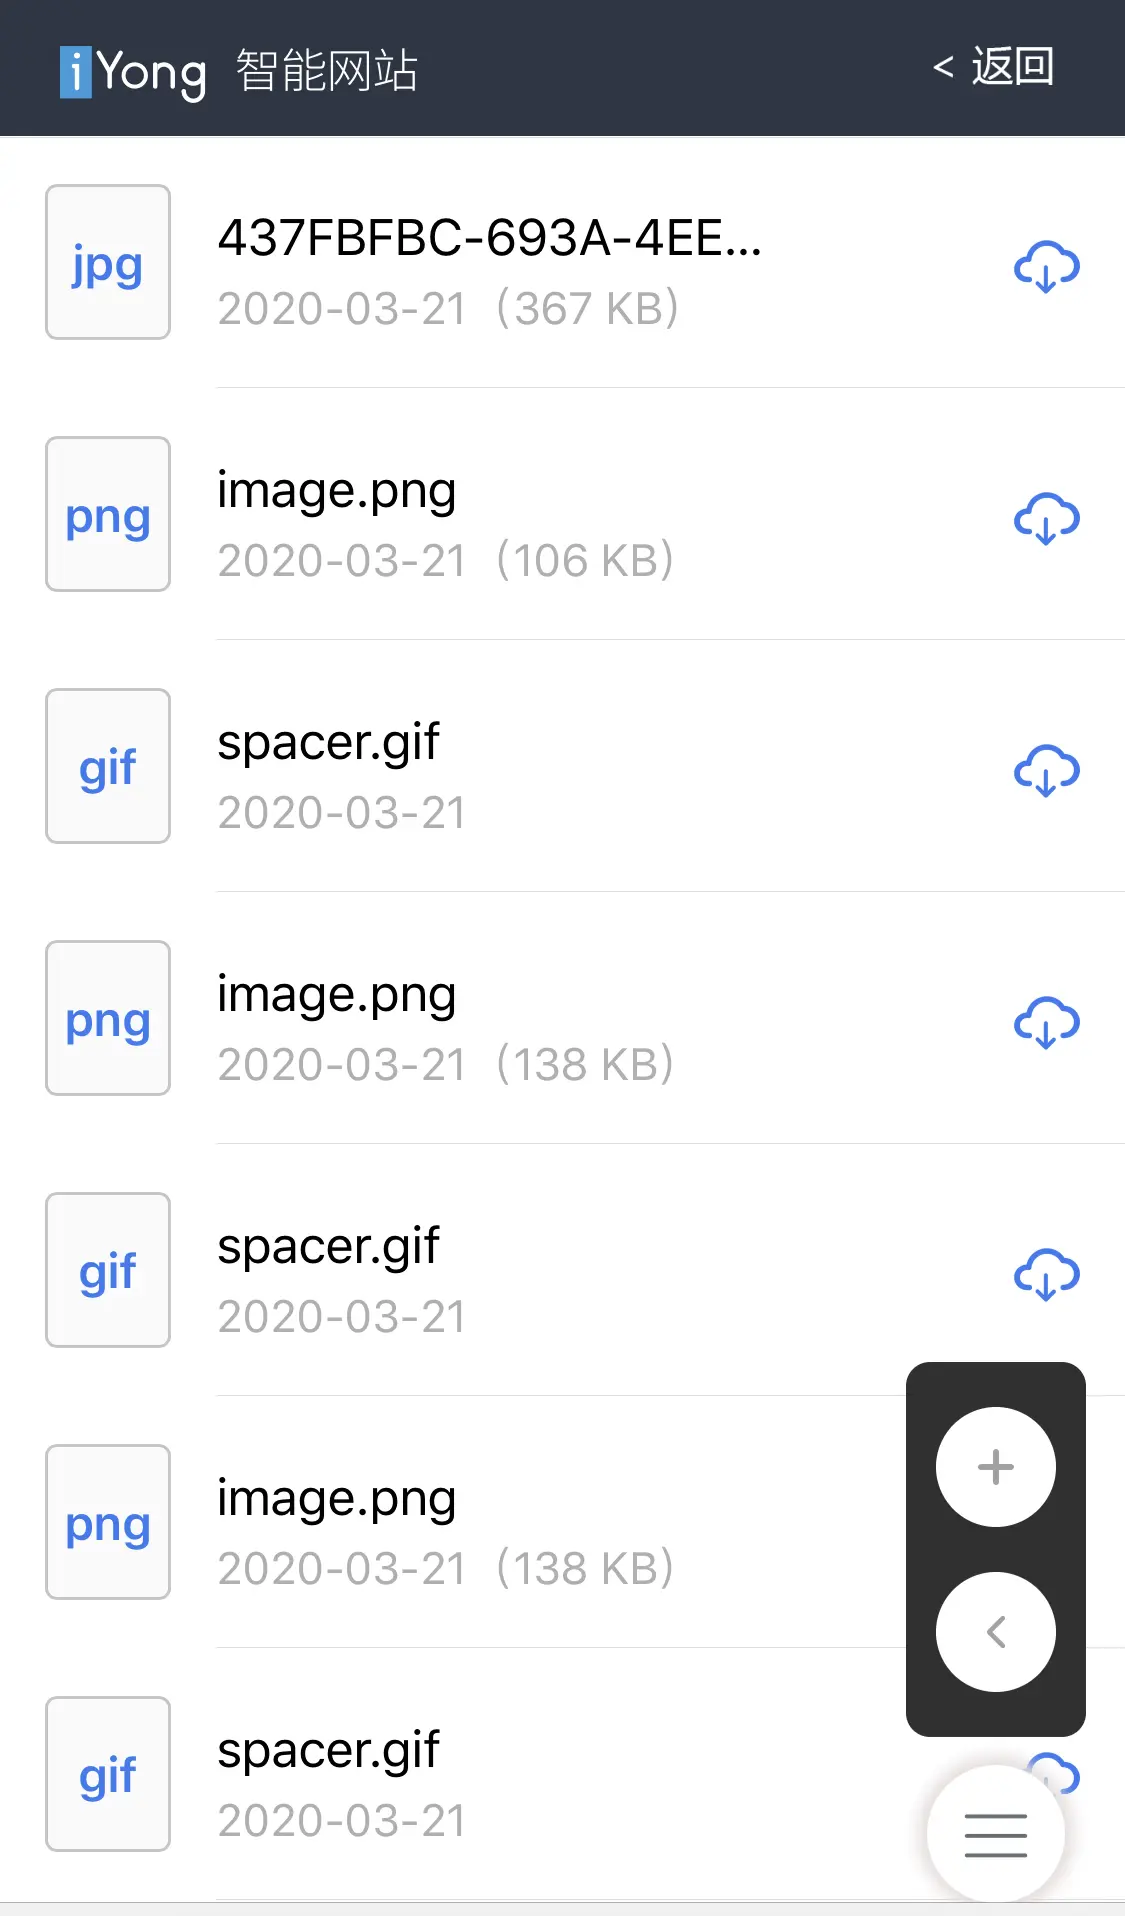This screenshot has width=1125, height=1916.
Task: Tap the back chevron in floating panel
Action: point(994,1630)
